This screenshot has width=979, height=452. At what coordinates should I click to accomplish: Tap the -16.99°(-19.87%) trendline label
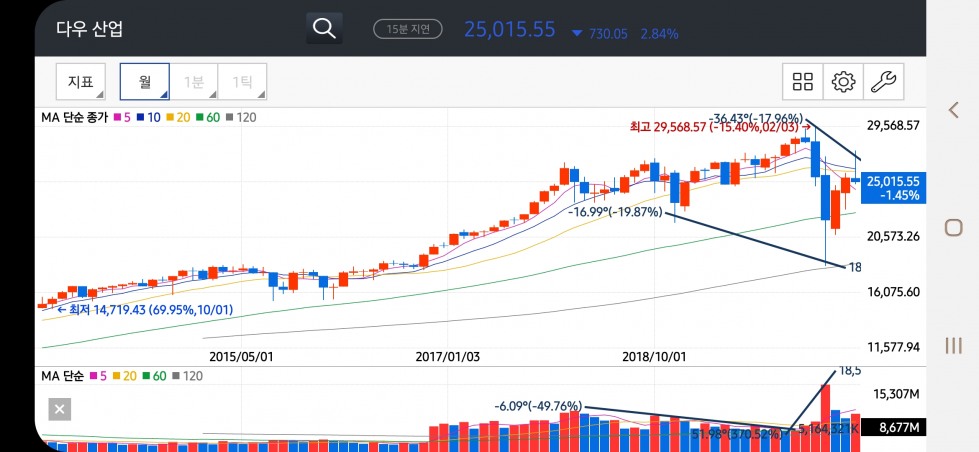616,212
